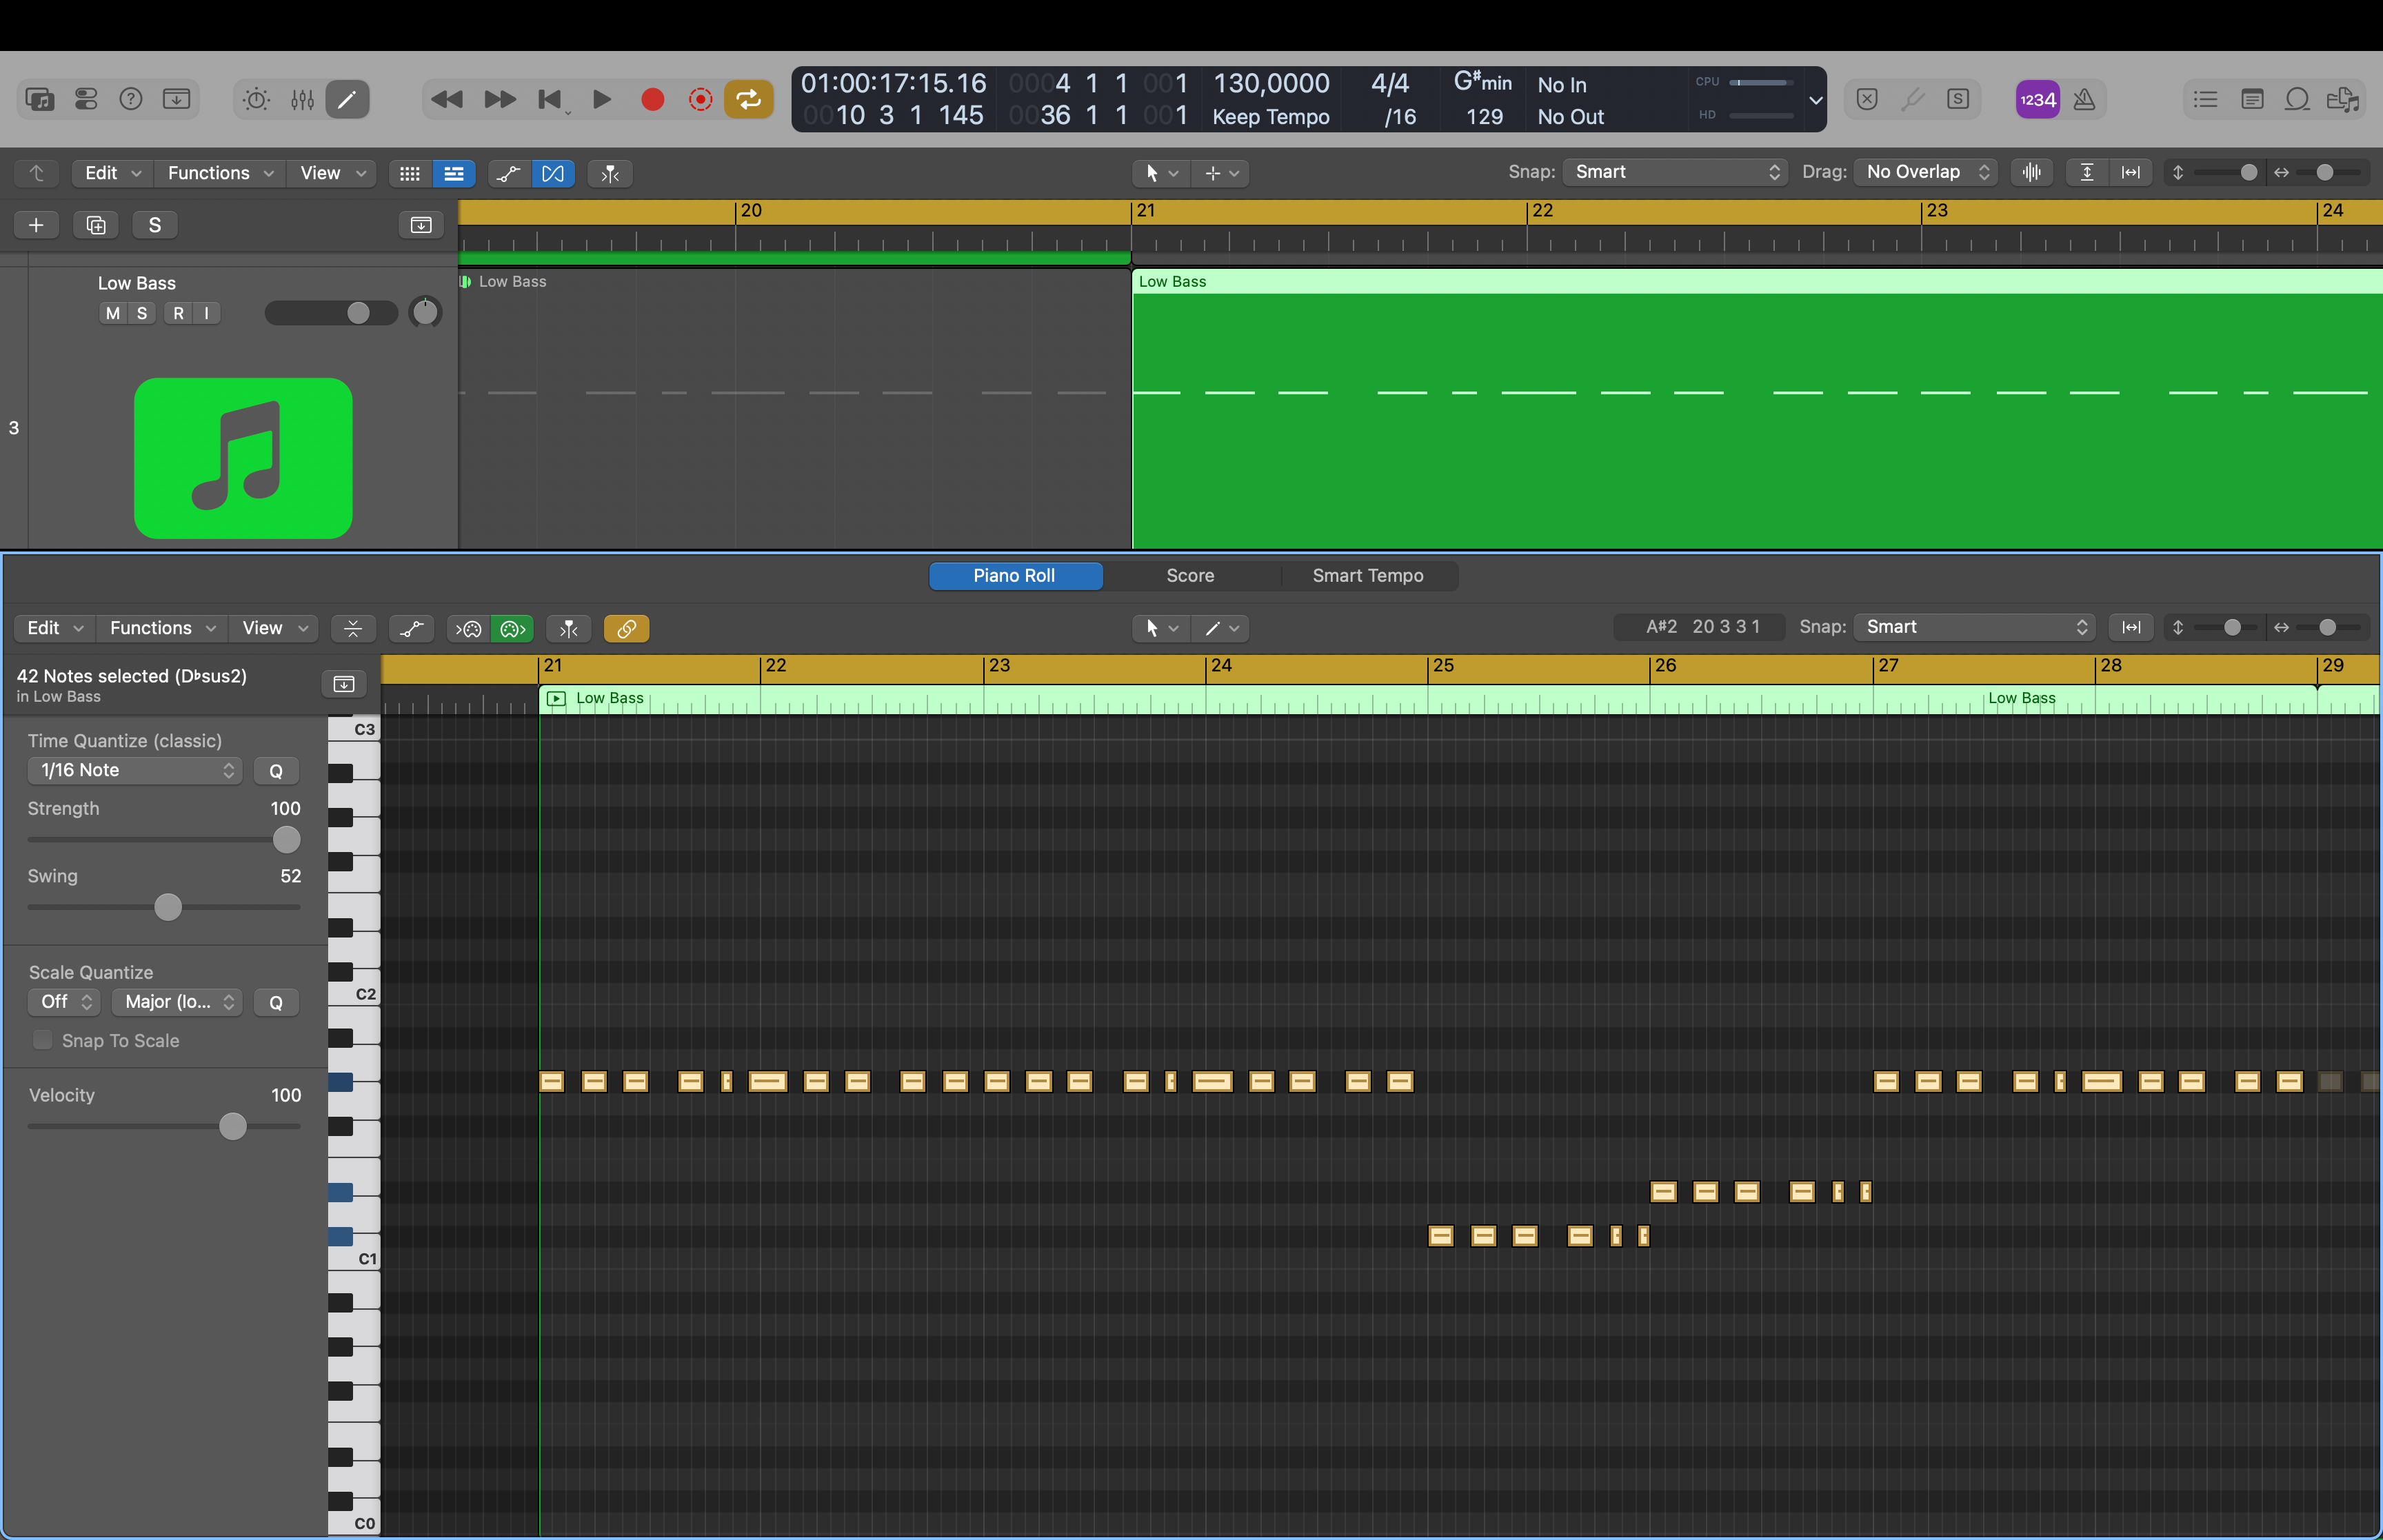2383x1540 pixels.
Task: Click the Record button in transport
Action: coord(652,99)
